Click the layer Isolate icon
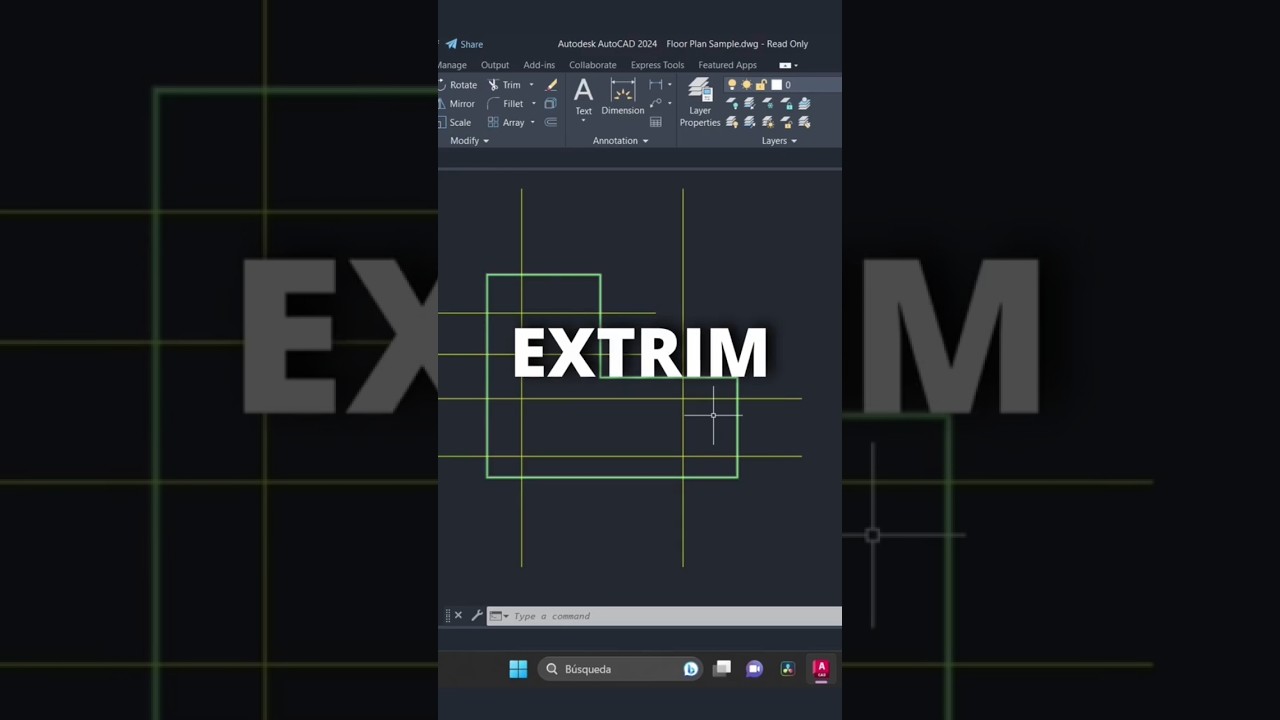 (750, 103)
